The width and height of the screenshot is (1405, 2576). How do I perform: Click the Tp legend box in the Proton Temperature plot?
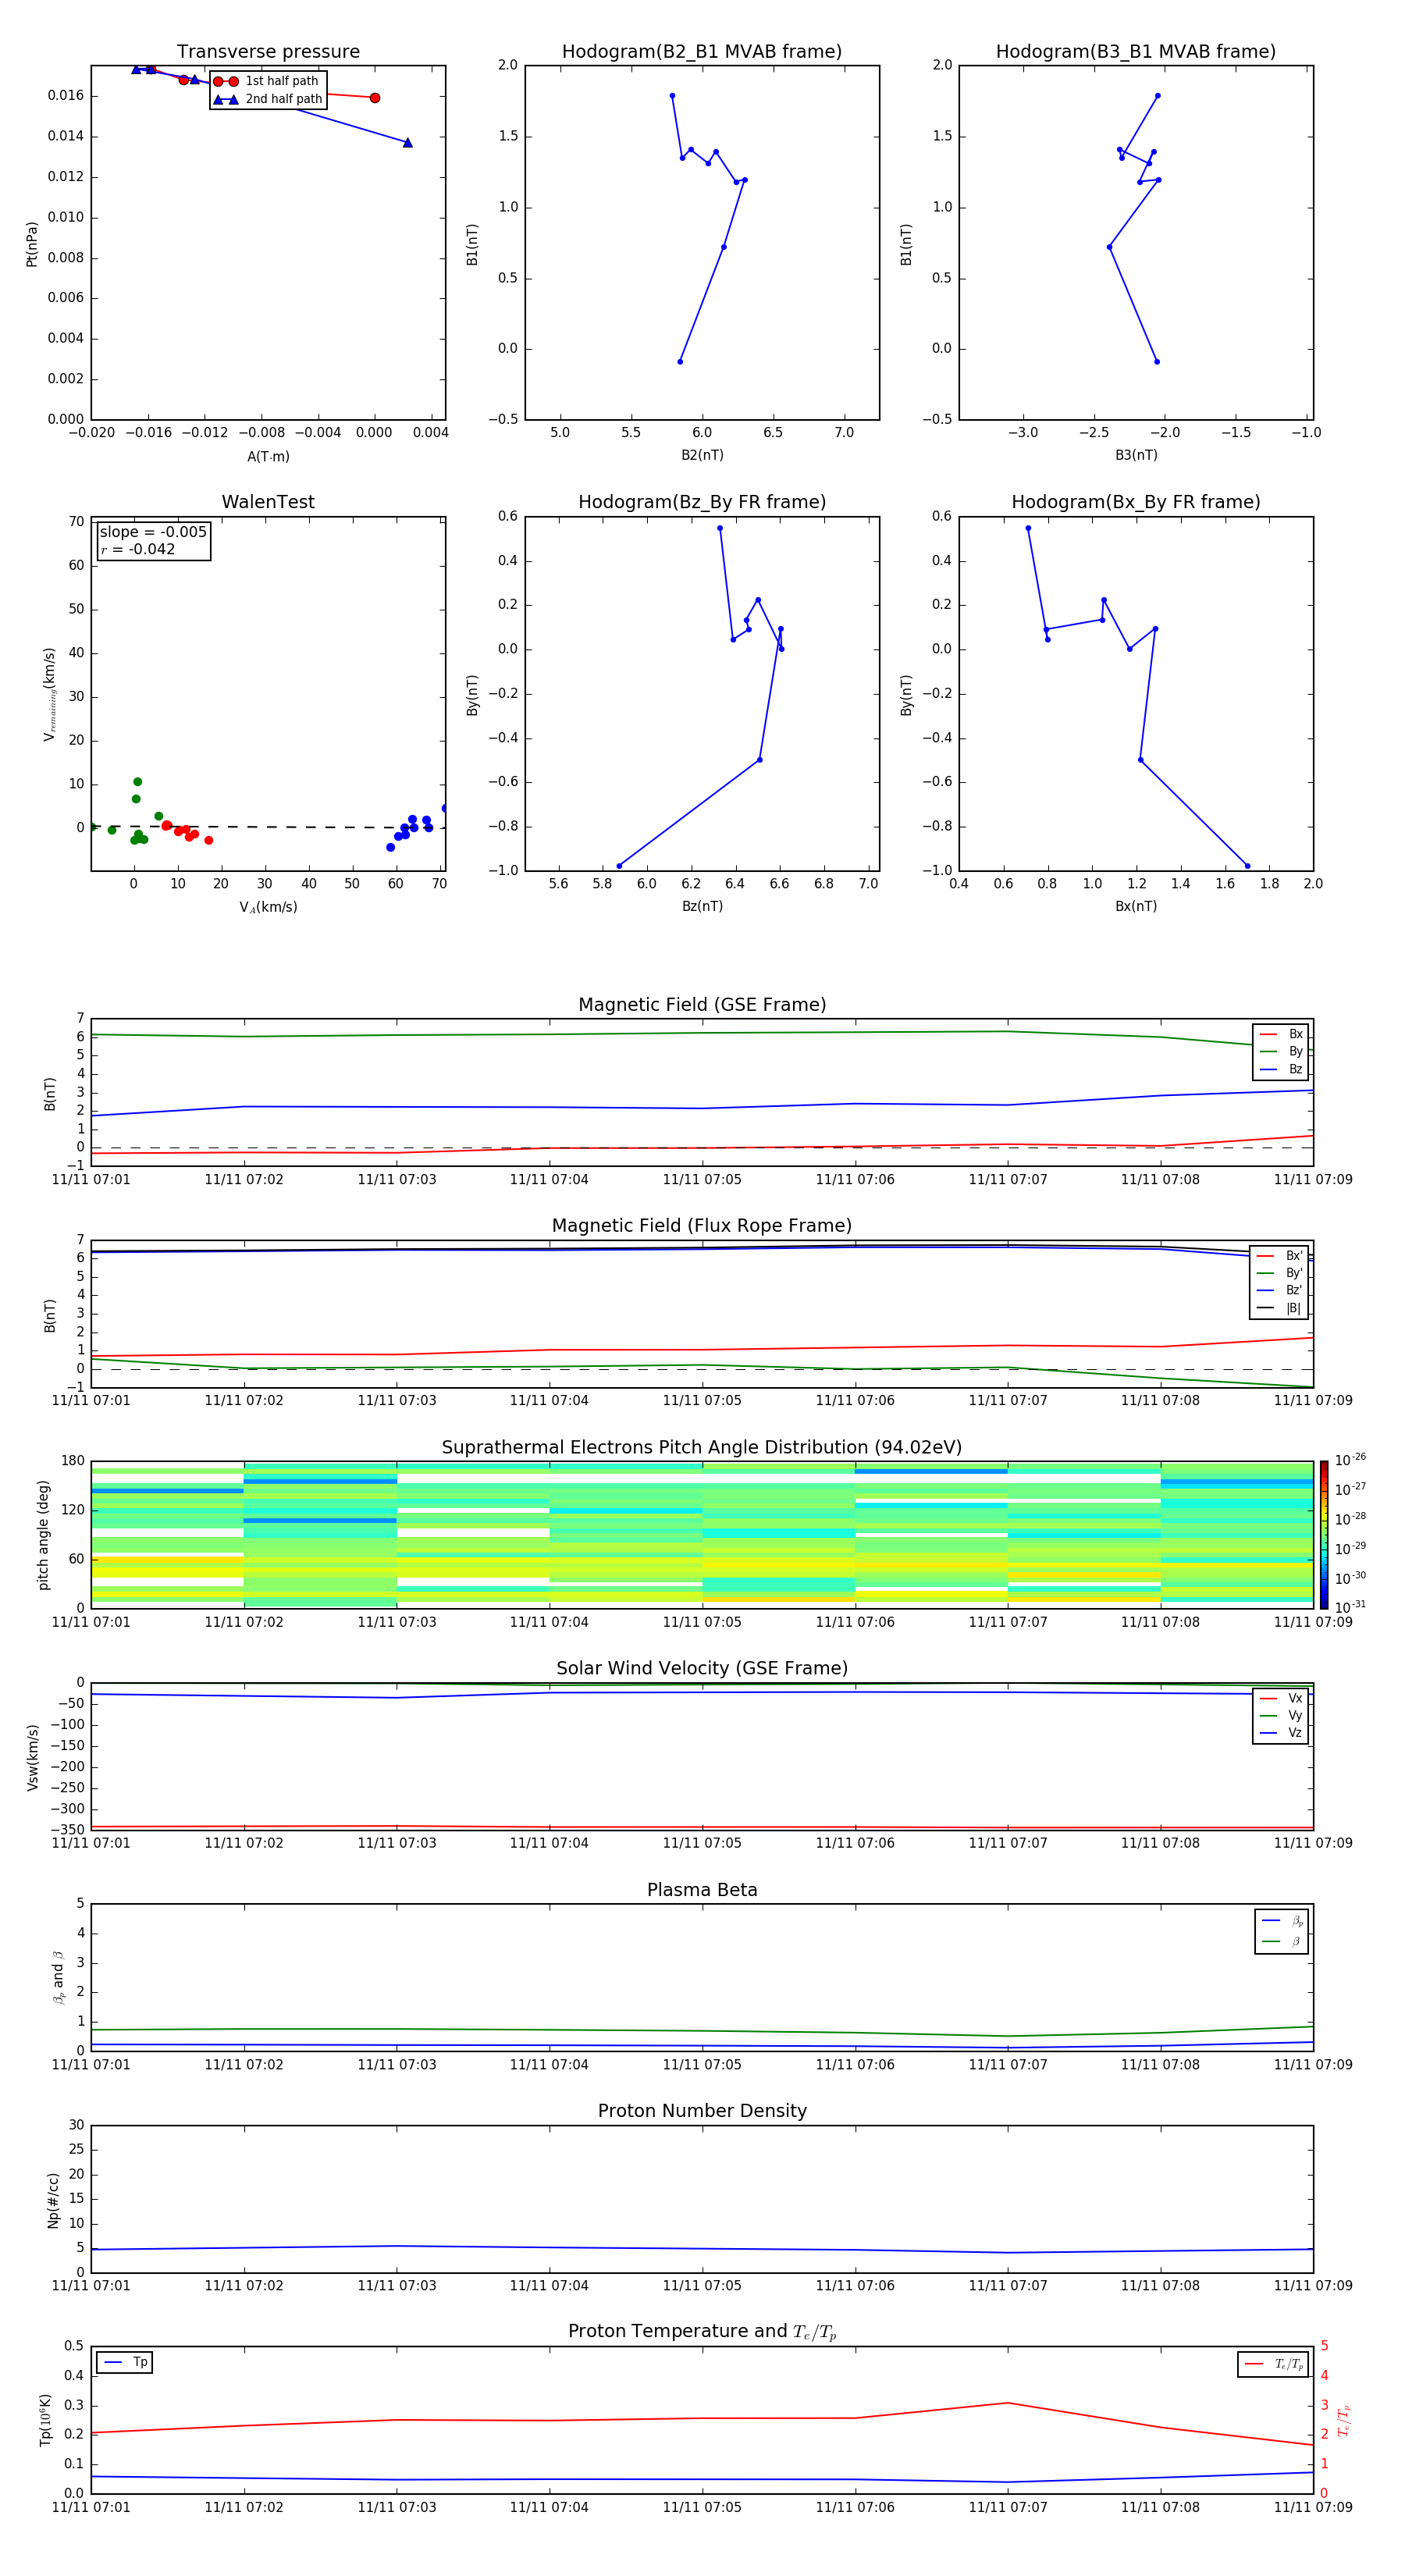[125, 2362]
